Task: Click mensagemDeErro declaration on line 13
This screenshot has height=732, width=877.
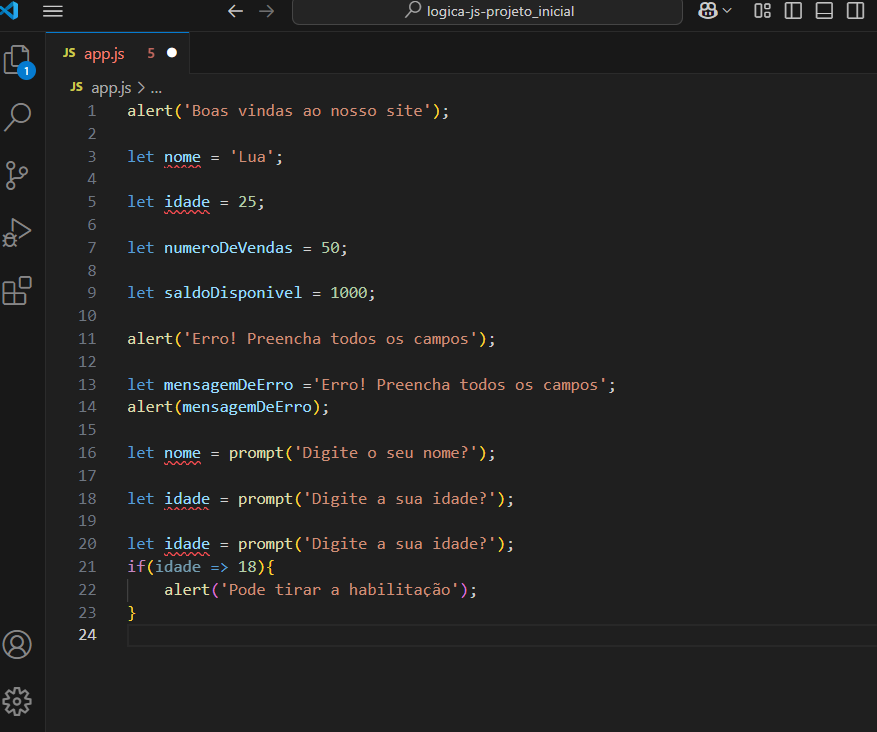Action: pos(228,385)
